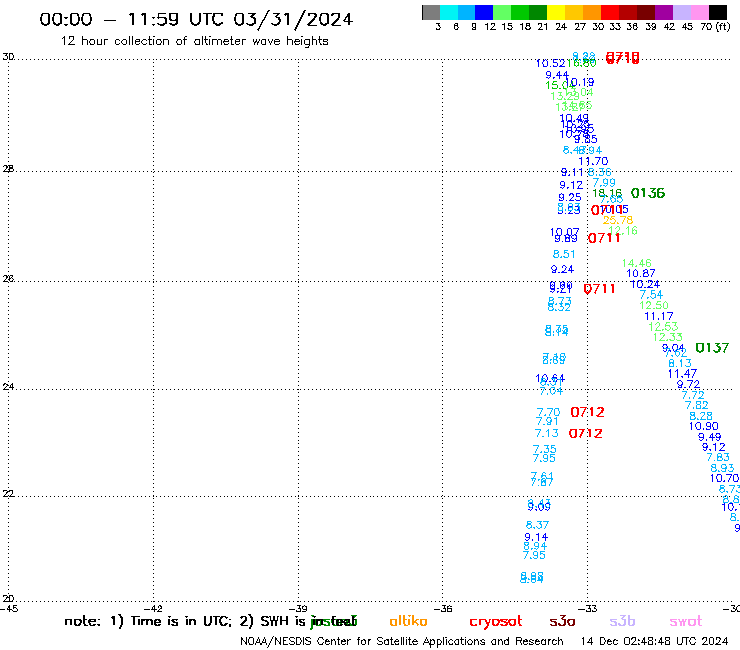
Task: Click the legend label '70 (ft)'
Action: 715,27
